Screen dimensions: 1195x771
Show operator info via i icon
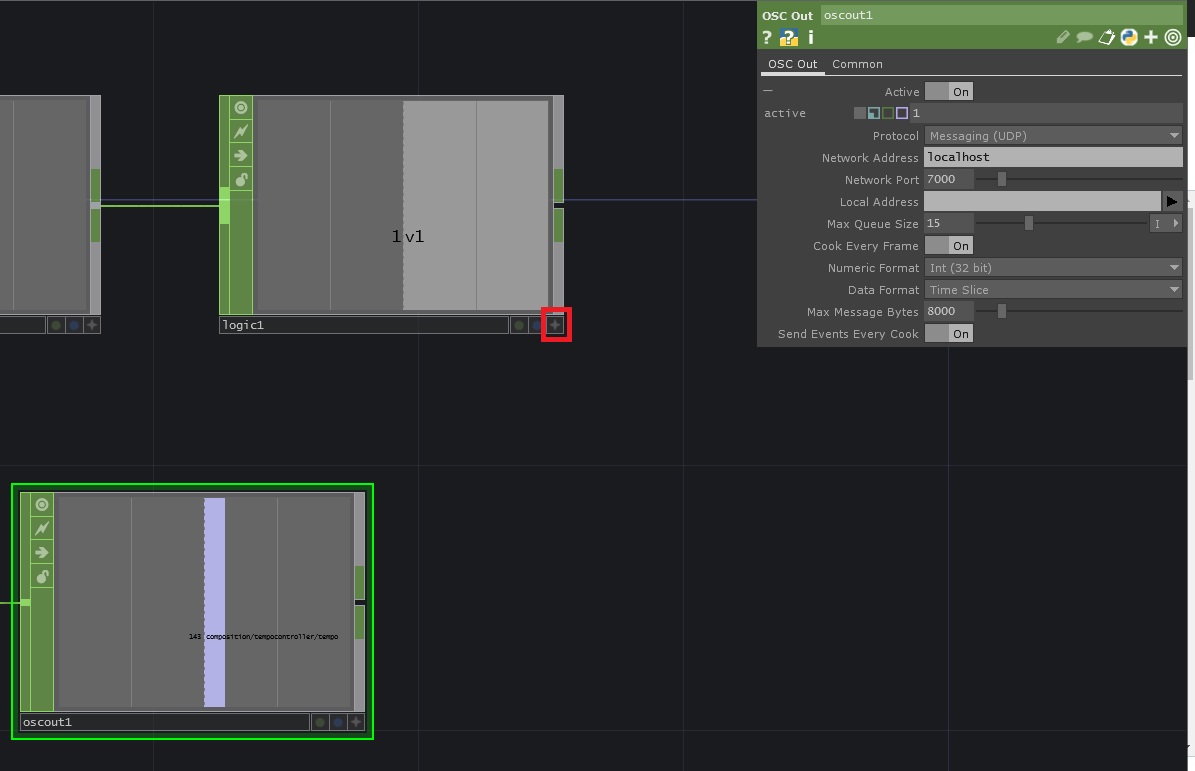pyautogui.click(x=810, y=37)
